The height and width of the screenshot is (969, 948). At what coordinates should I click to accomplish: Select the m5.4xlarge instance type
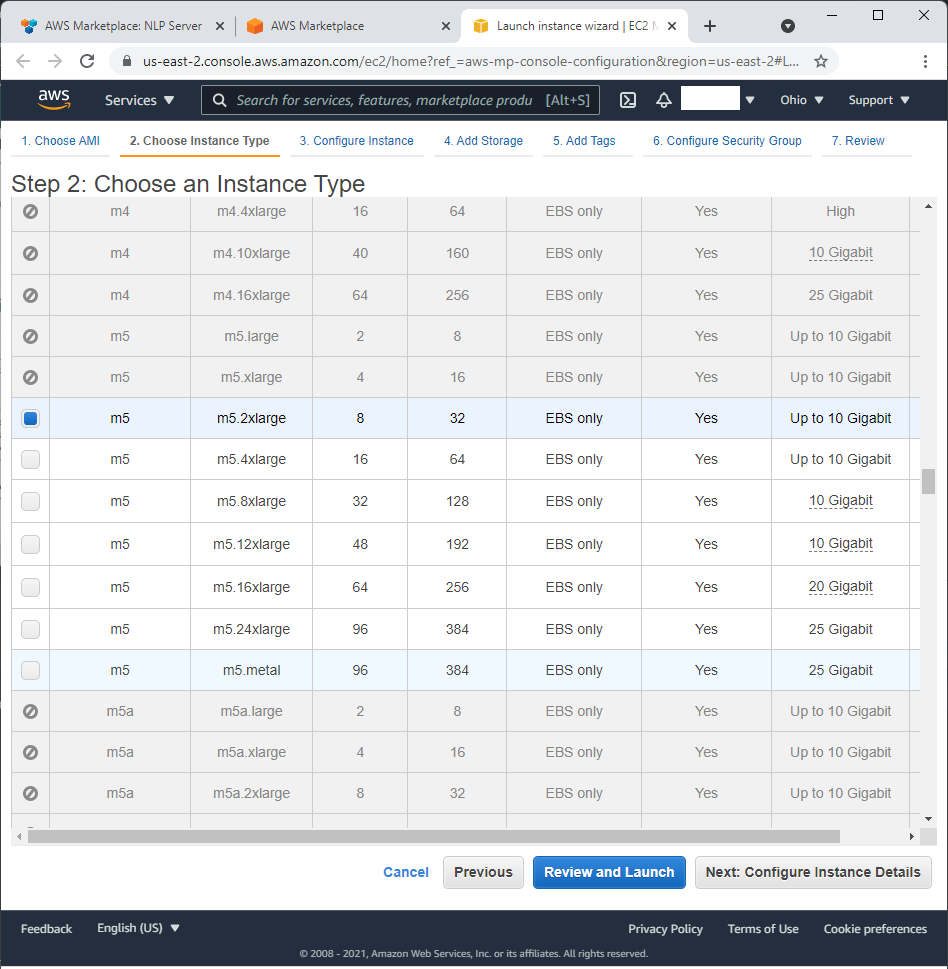[x=30, y=459]
